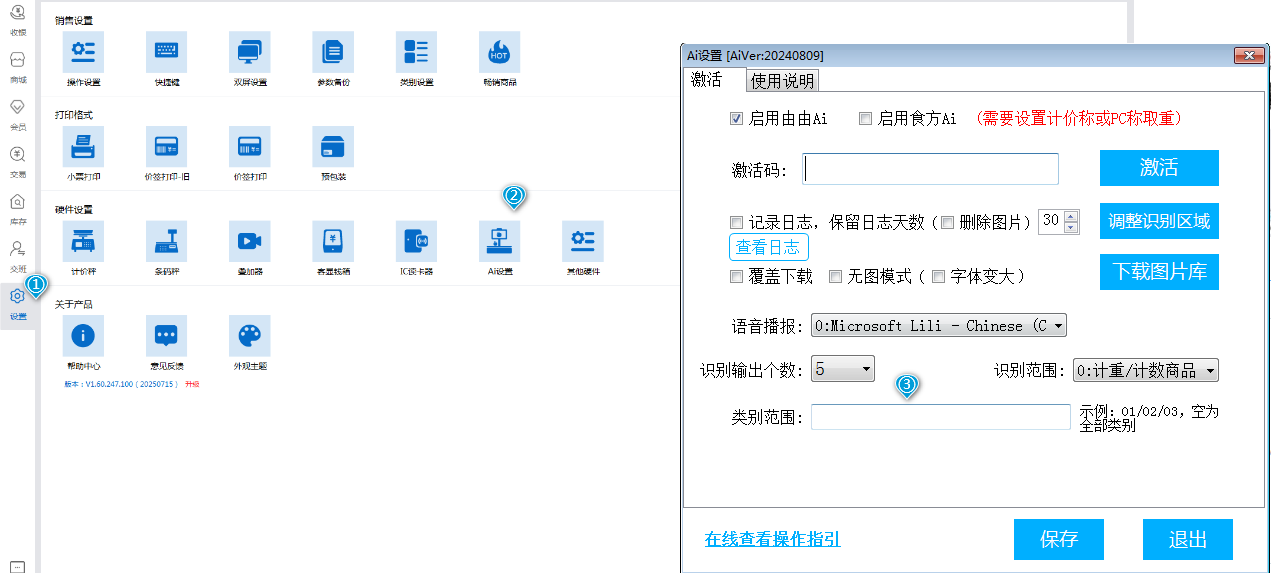The height and width of the screenshot is (573, 1271).
Task: Click the version text V1.60.247.100
Action: 123,384
